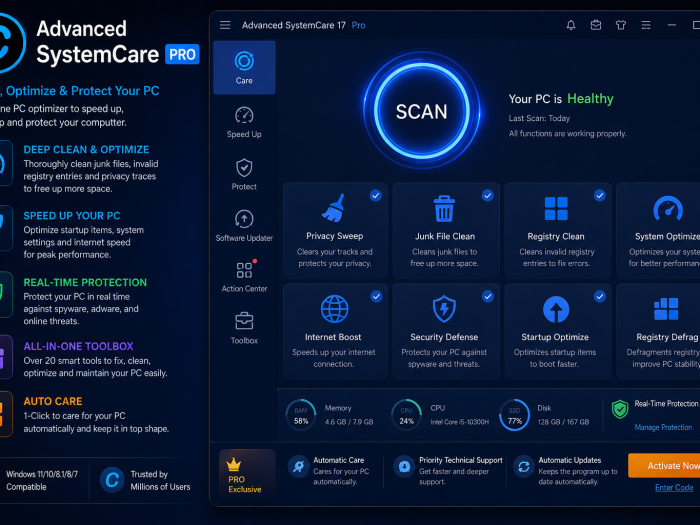
Task: Click the 'ALL-IN-ONE TOOLBOX' banner heading
Action: click(x=79, y=346)
